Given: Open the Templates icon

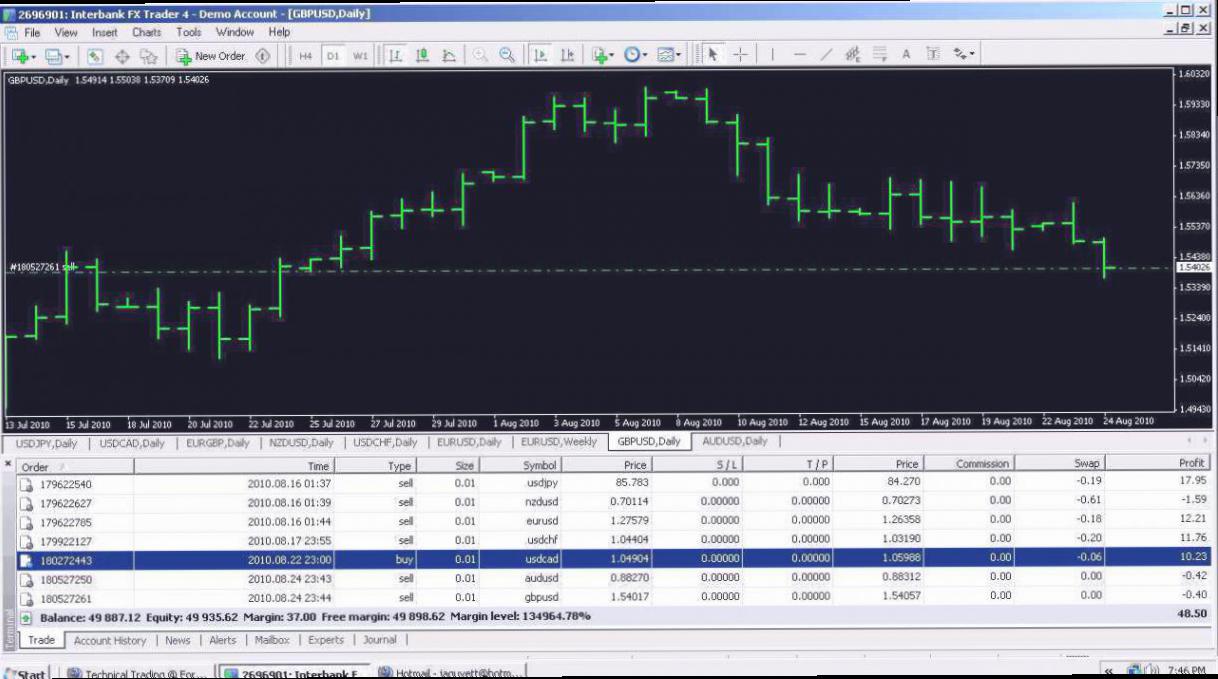Looking at the screenshot, I should click(666, 56).
